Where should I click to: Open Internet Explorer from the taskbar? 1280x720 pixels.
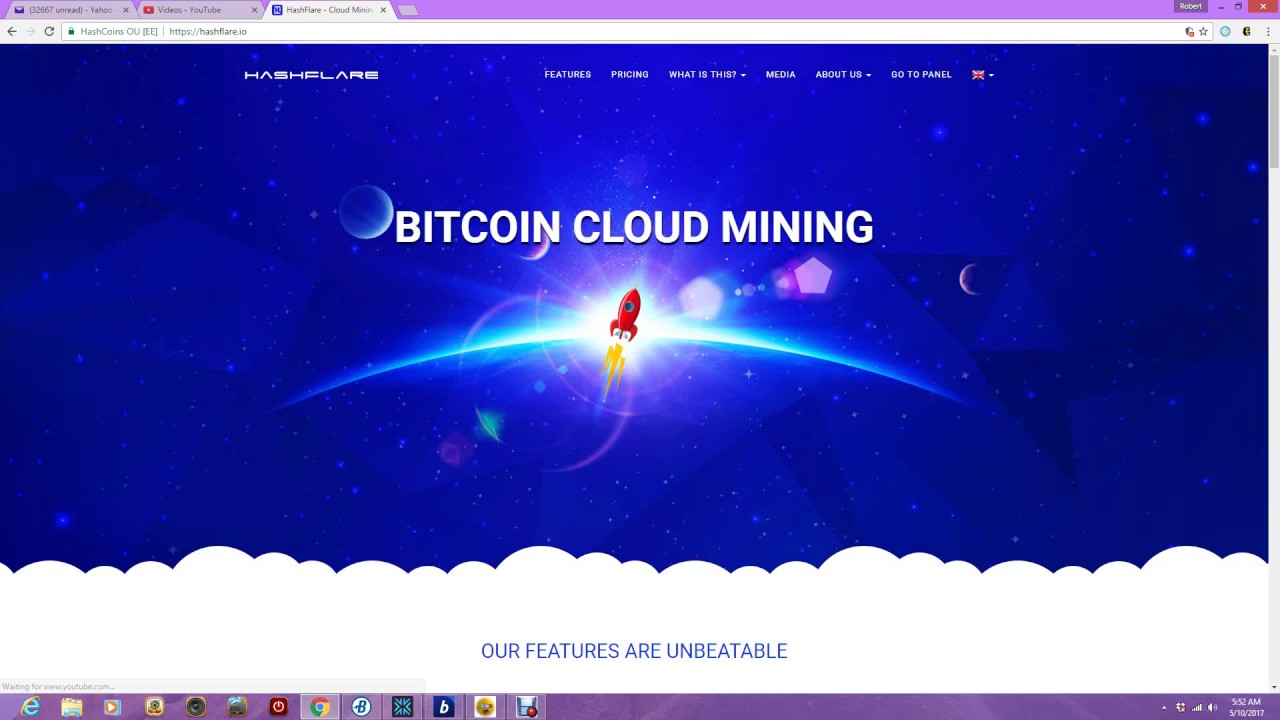[30, 707]
